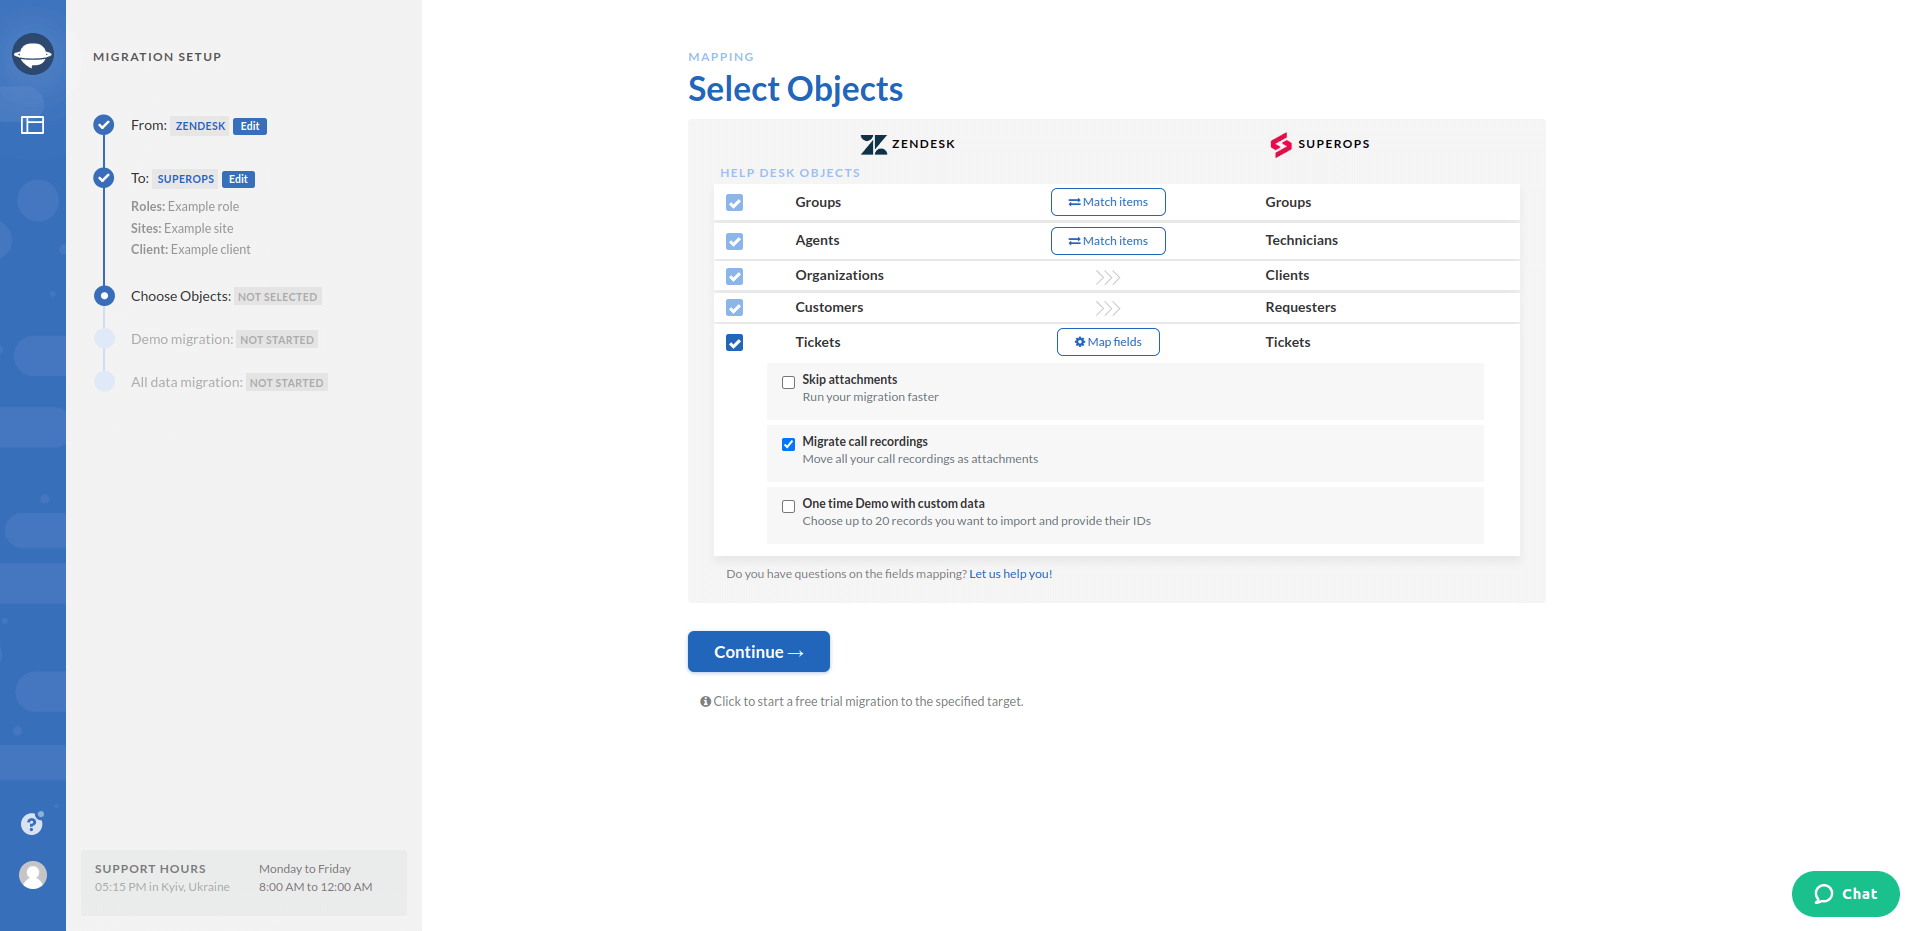Click the To step checkmark circle

click(x=104, y=178)
